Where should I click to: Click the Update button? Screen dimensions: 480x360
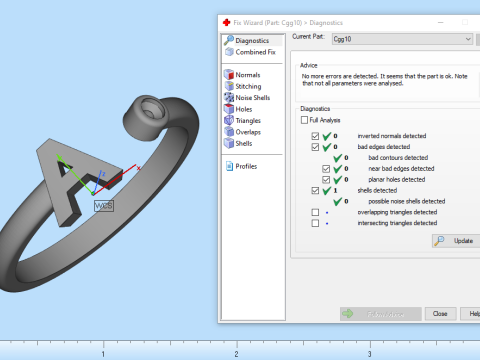click(x=456, y=241)
